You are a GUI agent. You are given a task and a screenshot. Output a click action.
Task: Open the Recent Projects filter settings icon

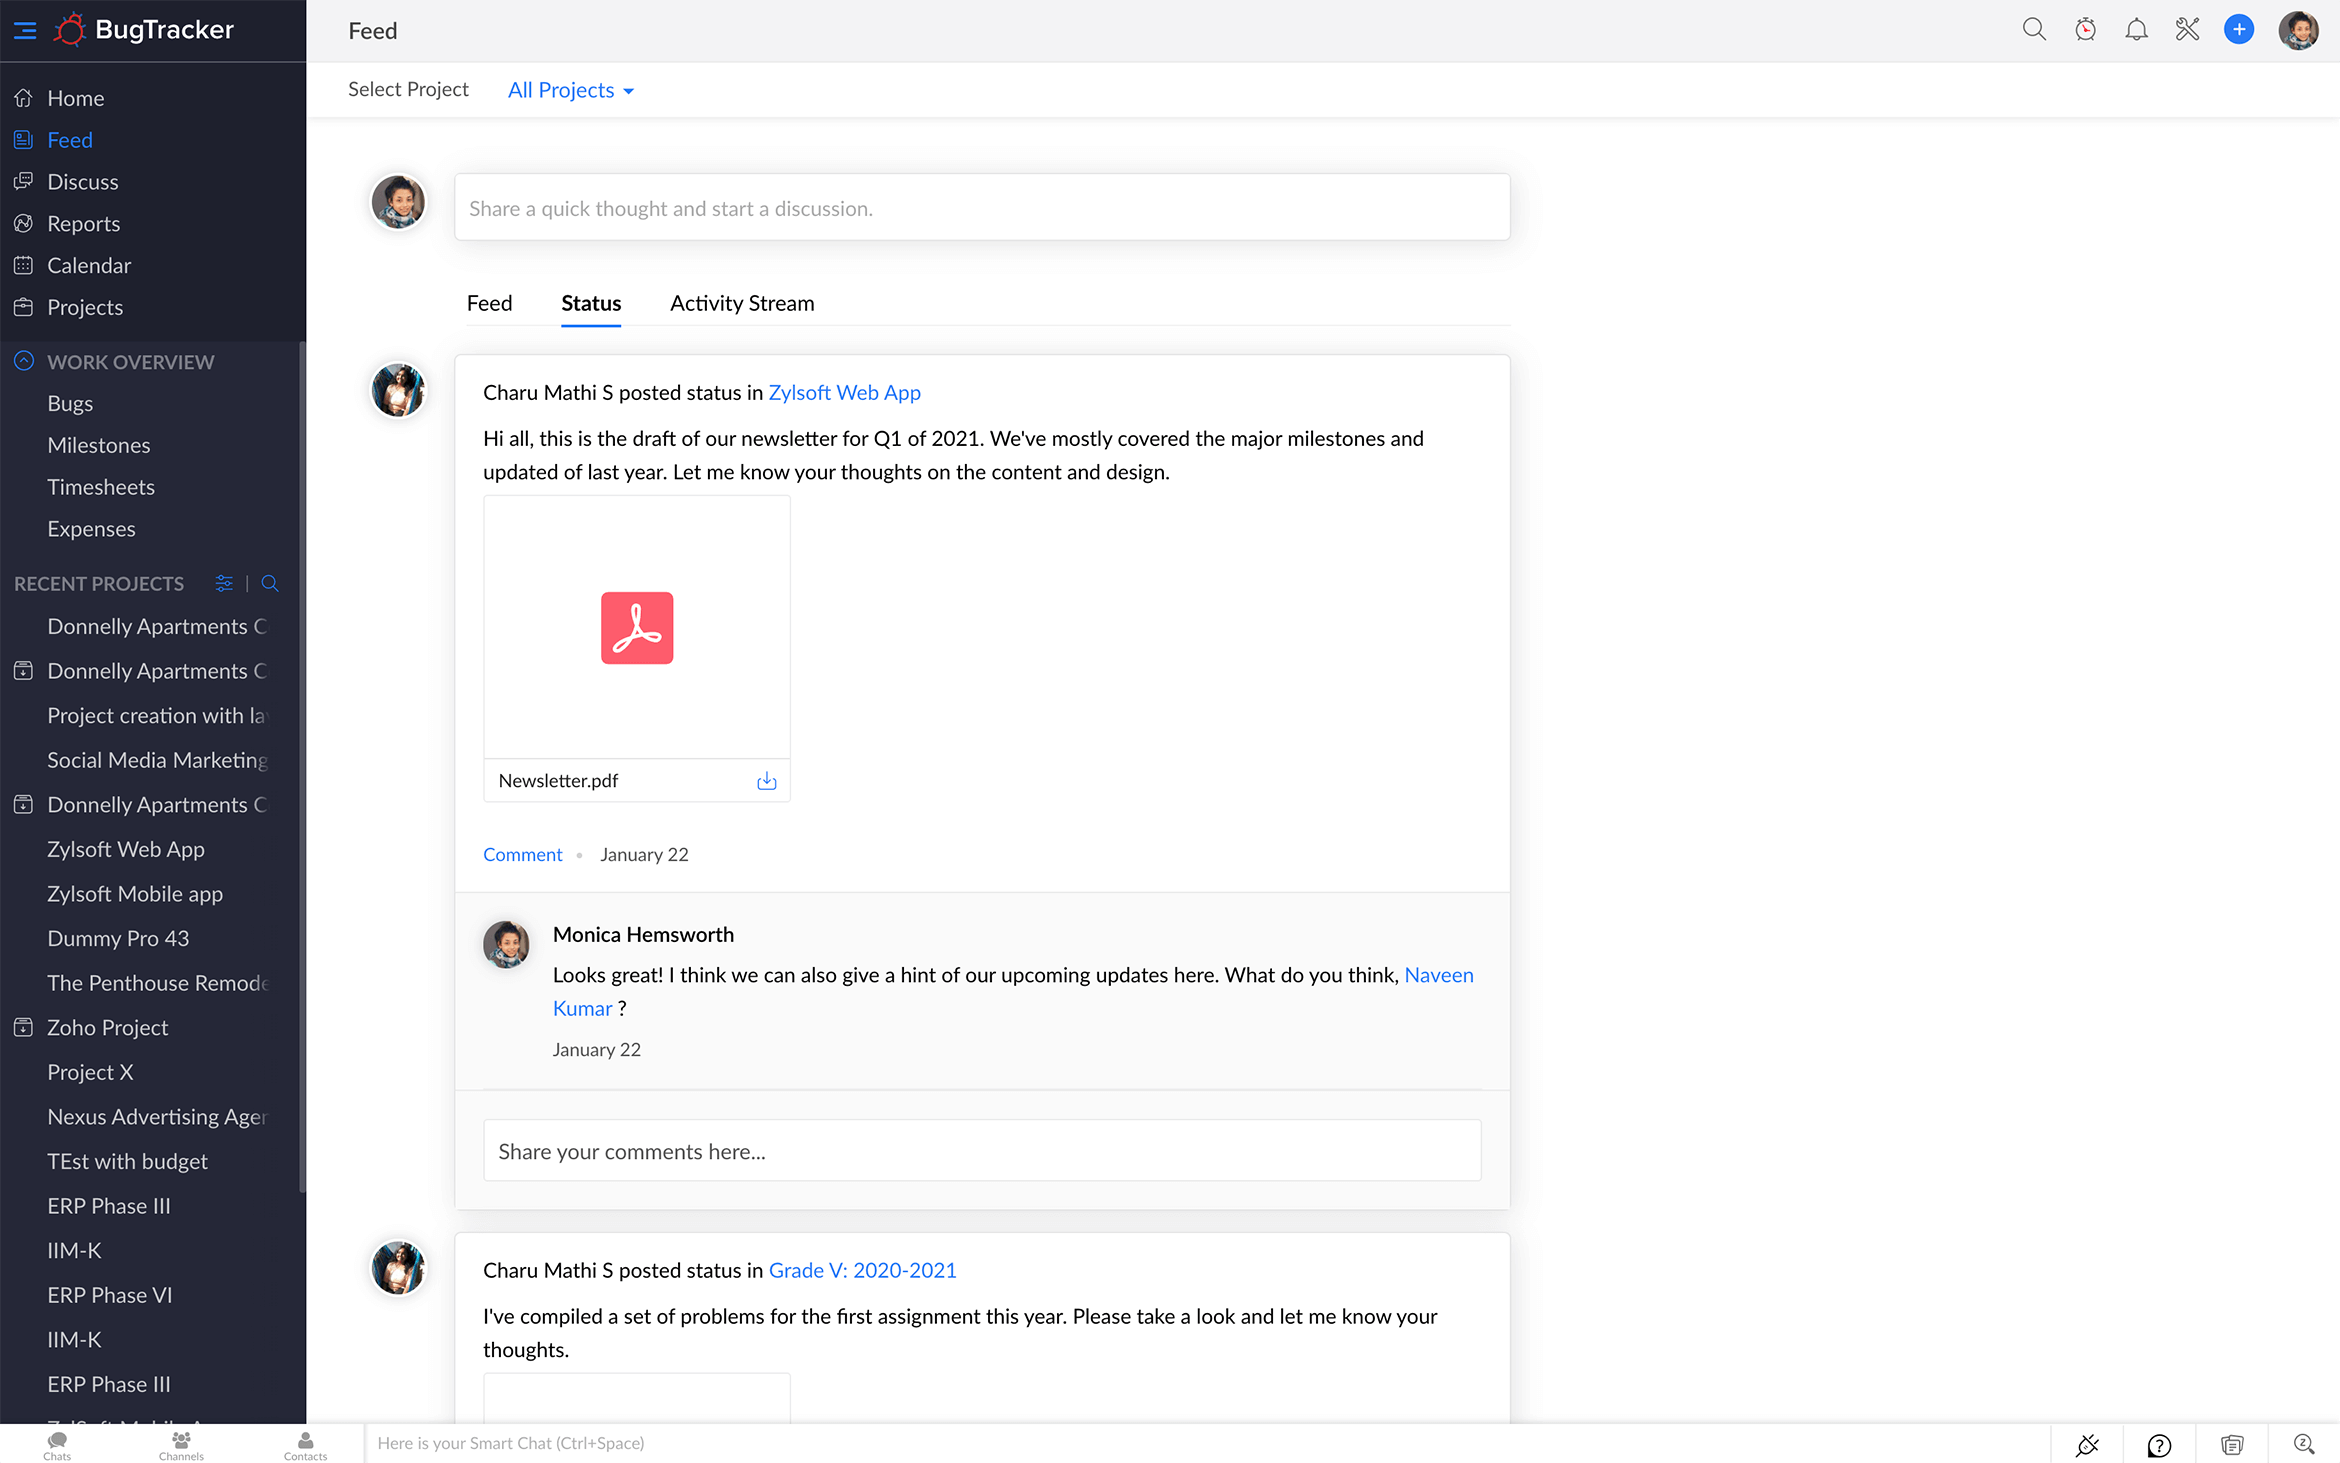click(x=224, y=583)
